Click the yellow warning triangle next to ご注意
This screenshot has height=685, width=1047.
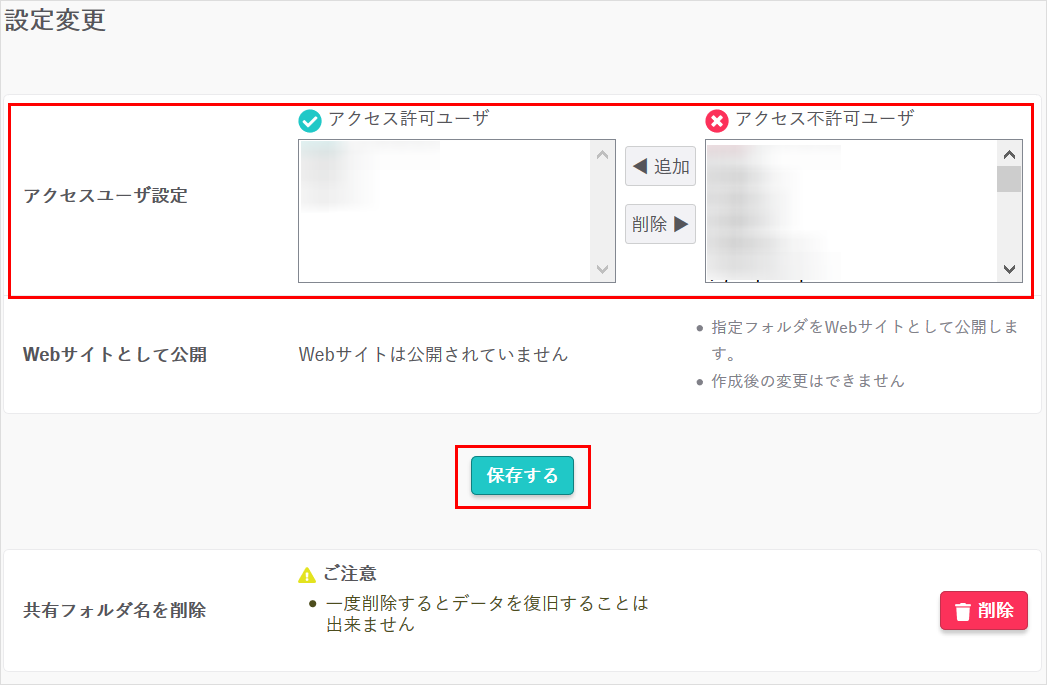307,575
